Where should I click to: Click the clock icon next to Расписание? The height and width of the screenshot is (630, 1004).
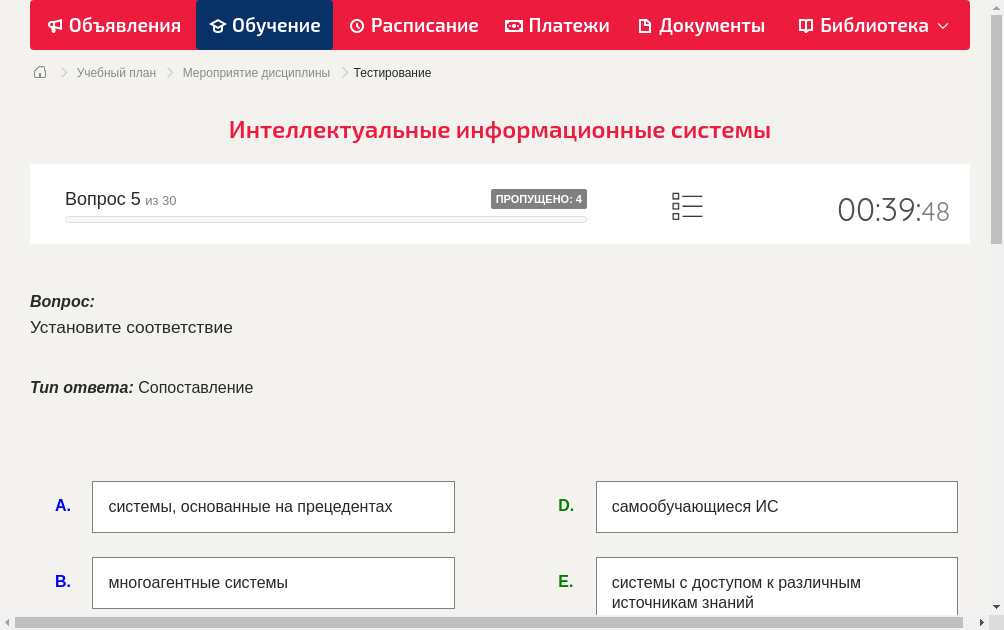pos(356,25)
